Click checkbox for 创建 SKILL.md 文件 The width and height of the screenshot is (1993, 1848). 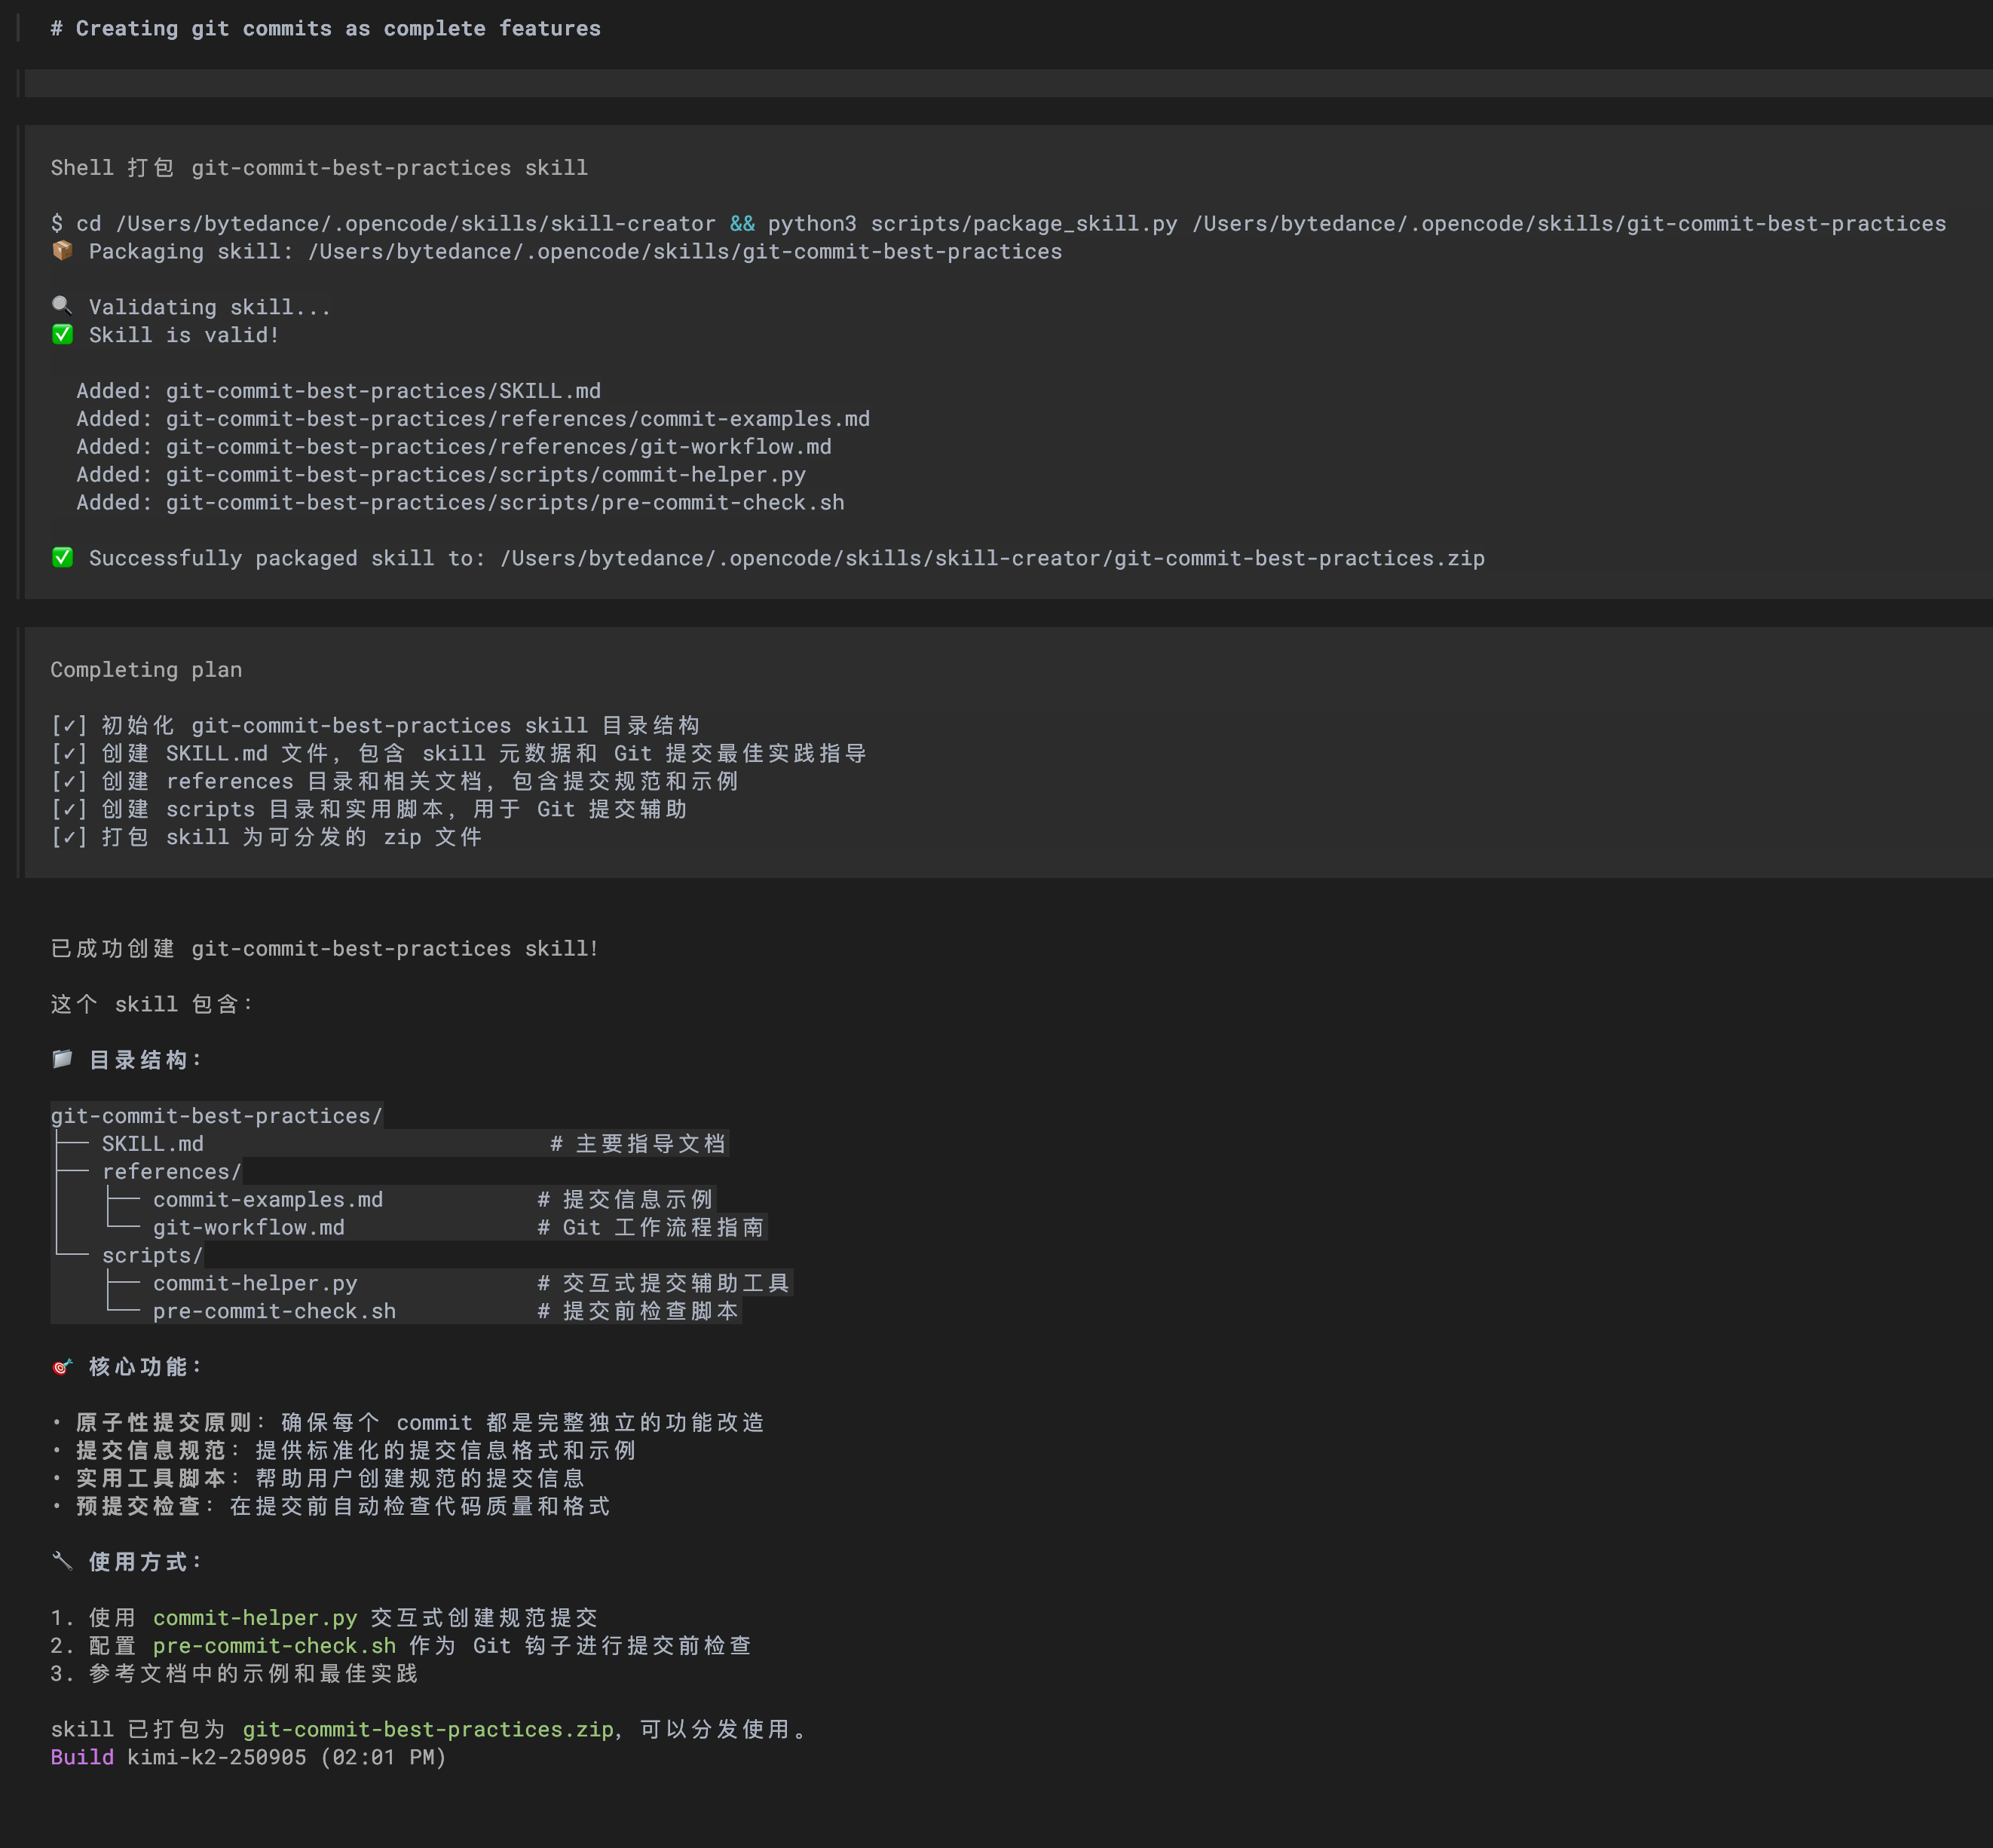69,754
